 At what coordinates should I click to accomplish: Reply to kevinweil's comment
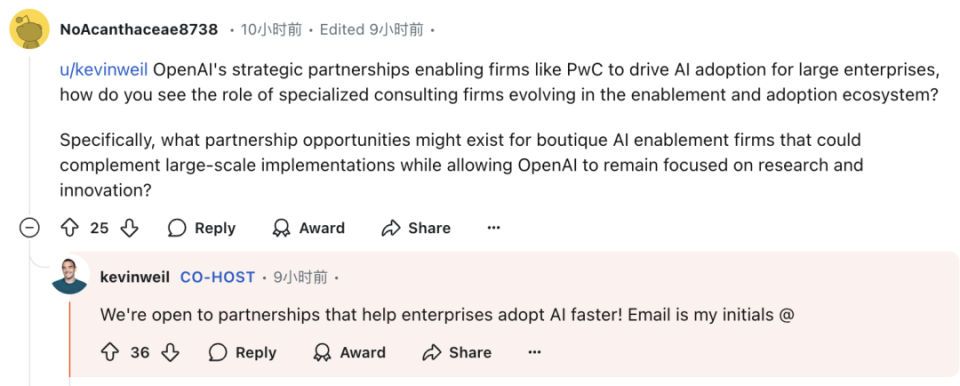tap(242, 352)
